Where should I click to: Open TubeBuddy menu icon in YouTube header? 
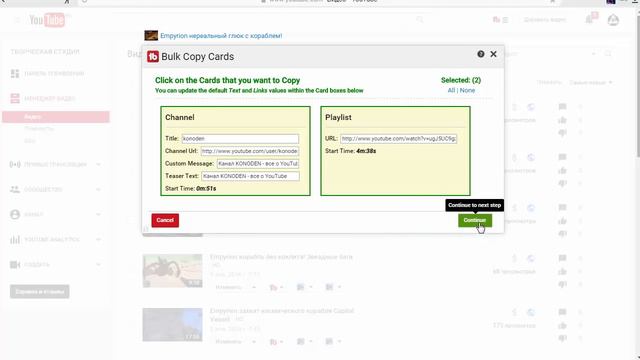[500, 20]
